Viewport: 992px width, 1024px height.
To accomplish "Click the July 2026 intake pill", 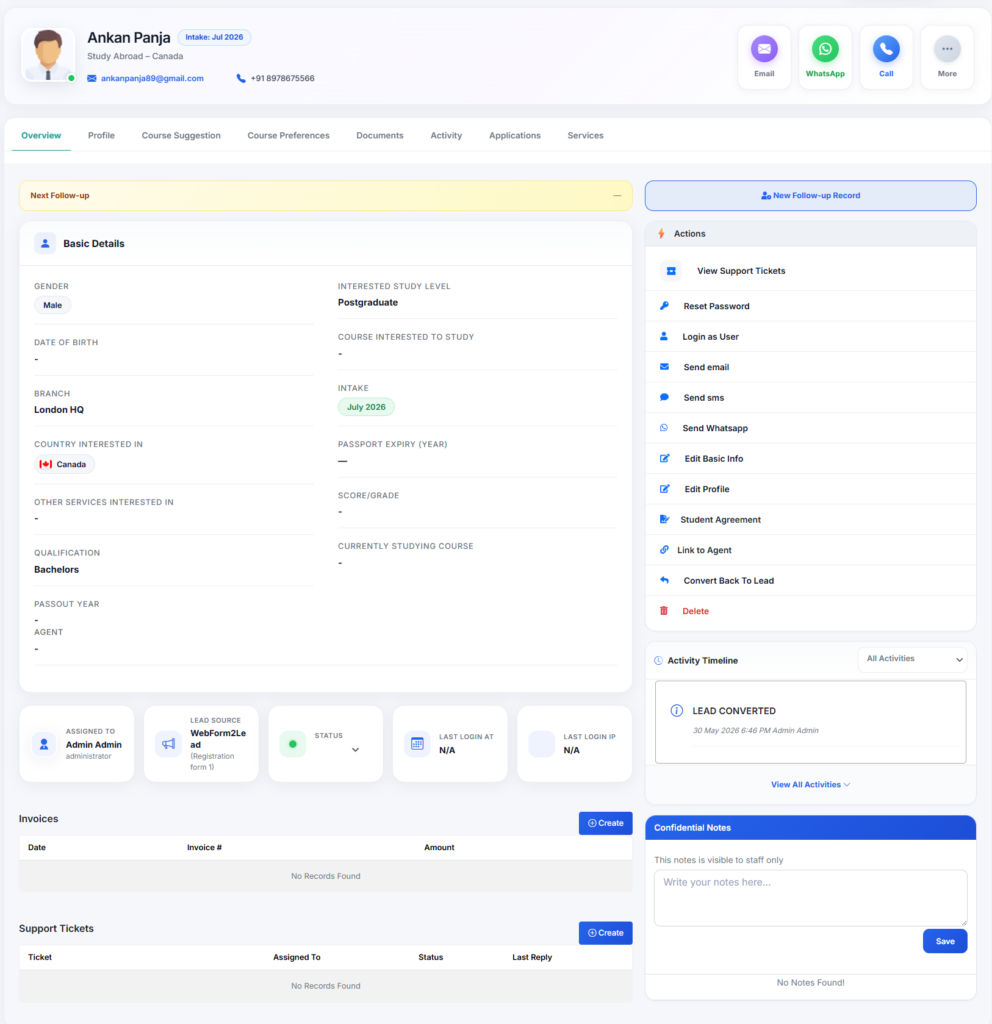I will tap(366, 407).
